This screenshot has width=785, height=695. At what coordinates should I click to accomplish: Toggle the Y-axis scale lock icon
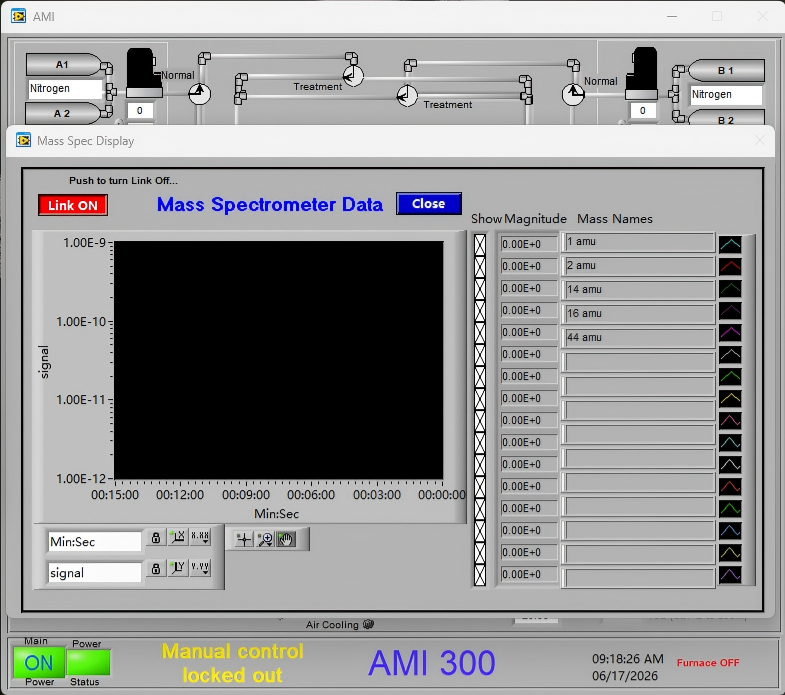[x=156, y=568]
